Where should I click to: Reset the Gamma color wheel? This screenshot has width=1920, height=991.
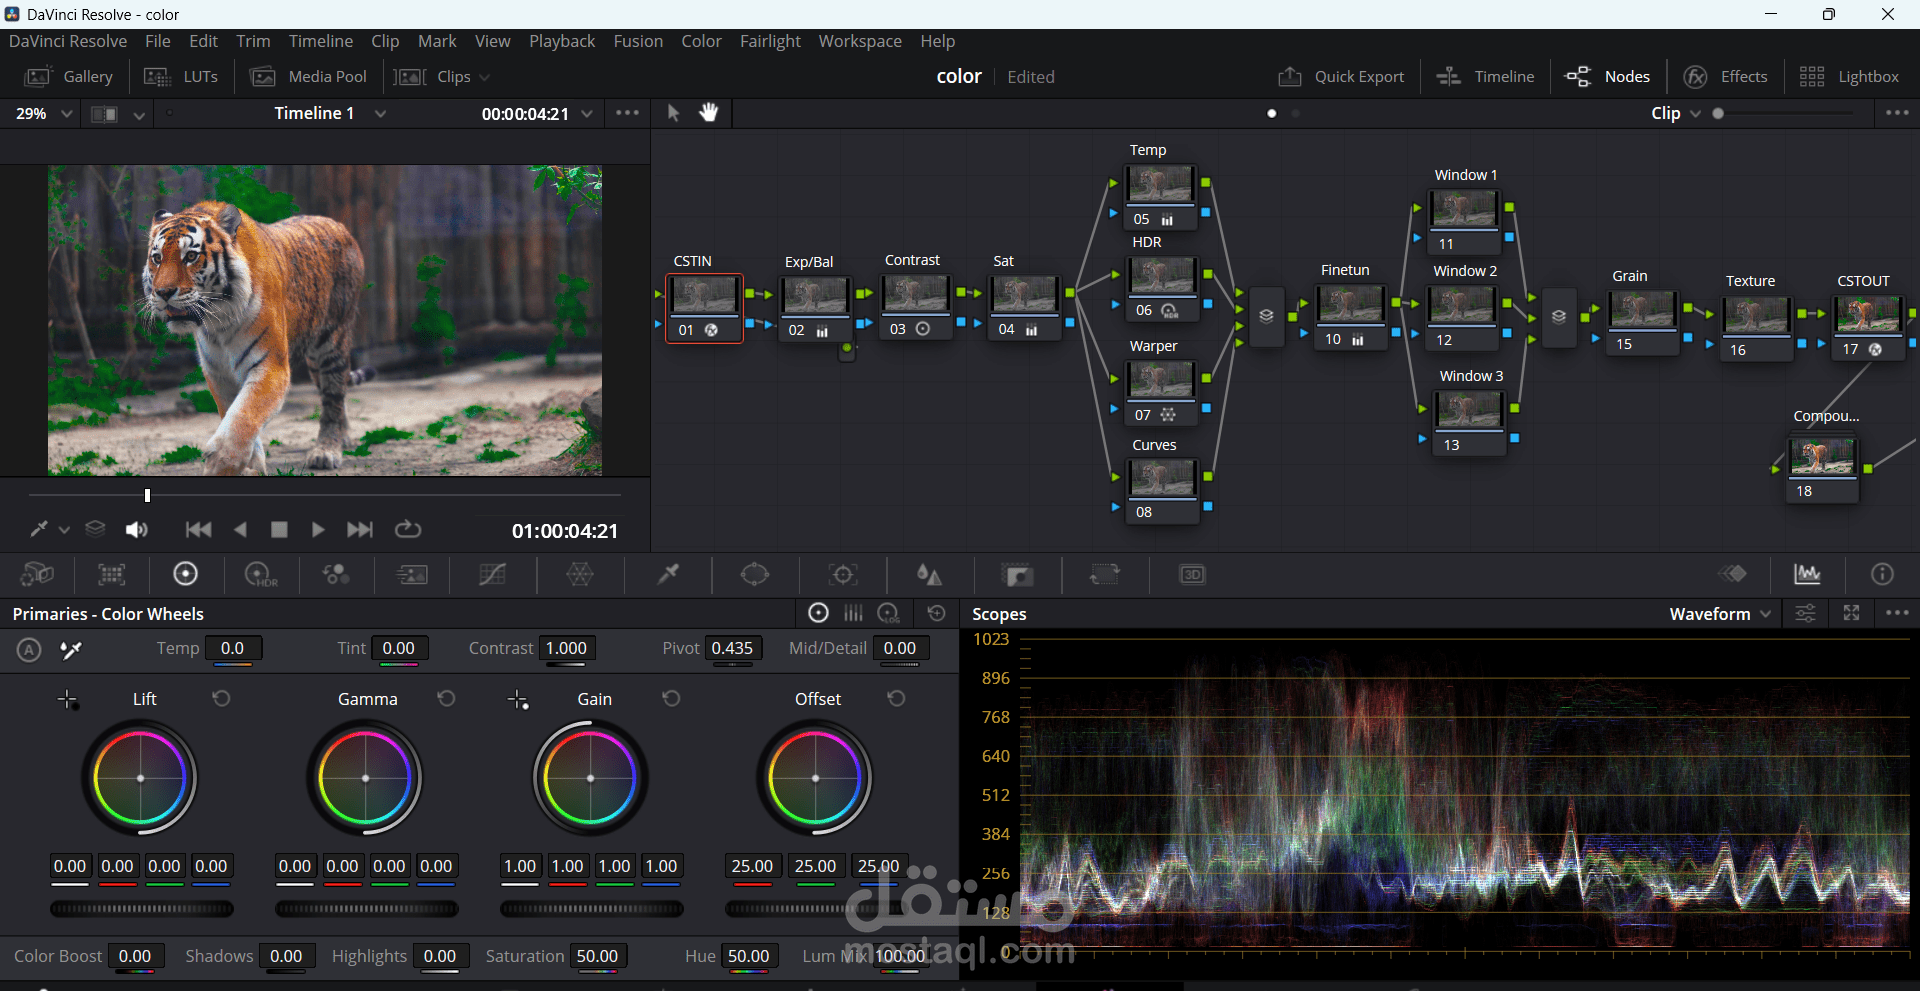pyautogui.click(x=447, y=698)
